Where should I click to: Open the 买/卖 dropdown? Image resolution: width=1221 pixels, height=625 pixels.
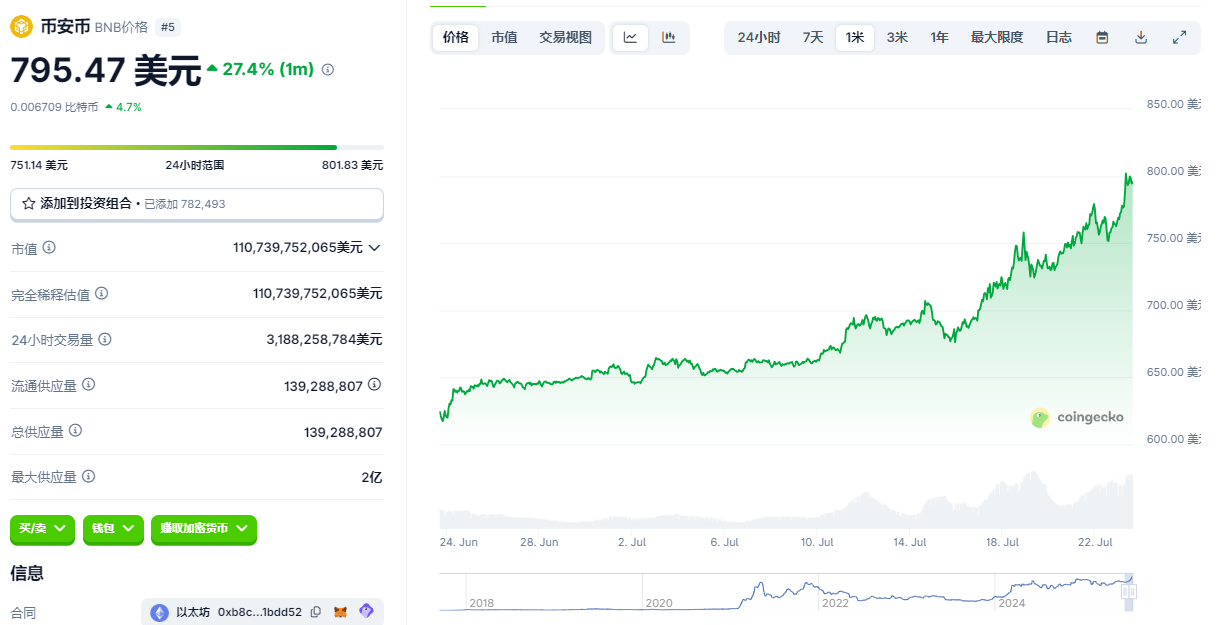point(41,530)
